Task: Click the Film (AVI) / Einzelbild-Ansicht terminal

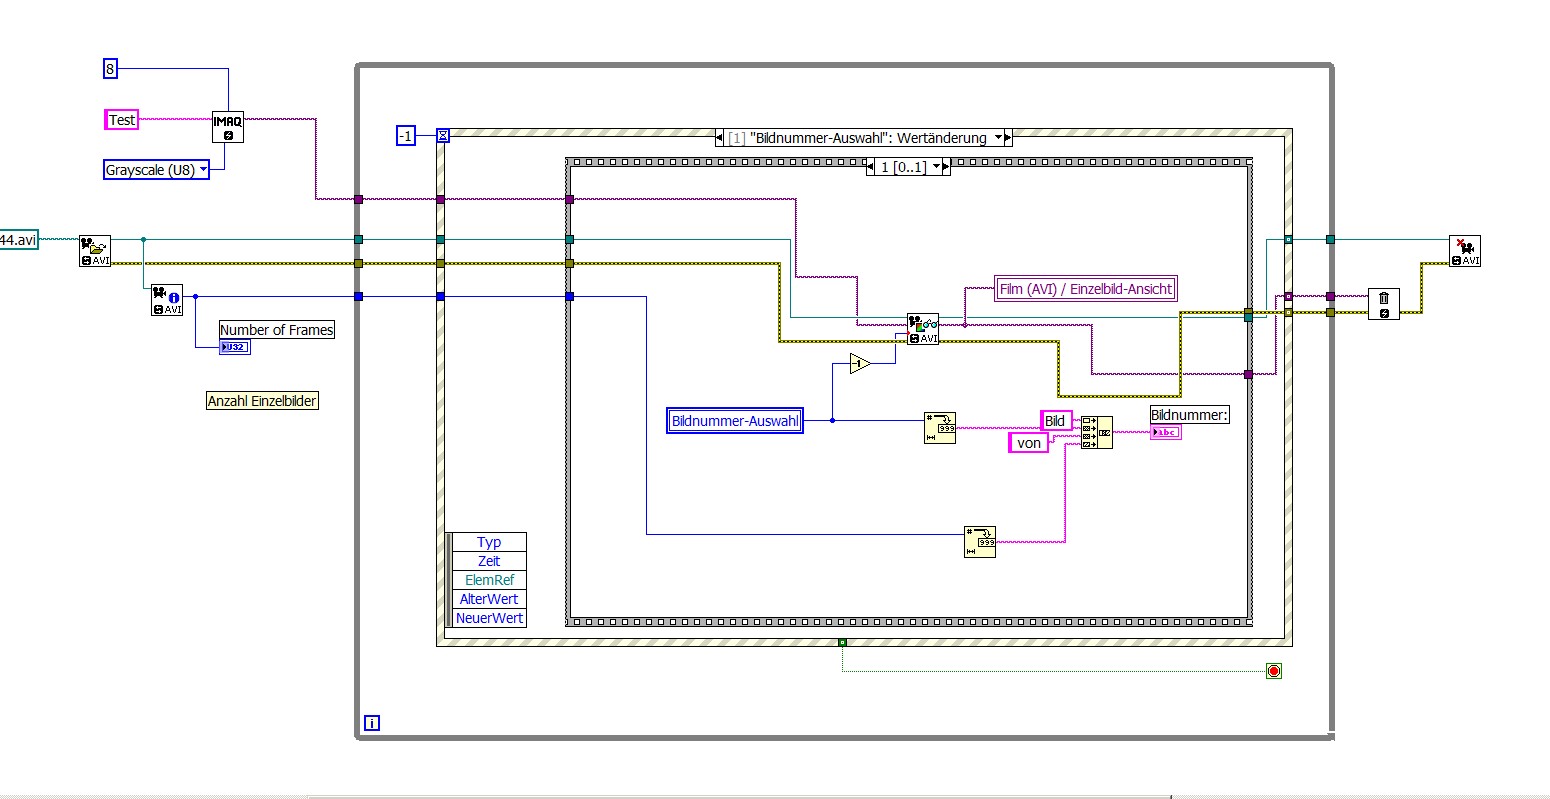Action: tap(1085, 289)
